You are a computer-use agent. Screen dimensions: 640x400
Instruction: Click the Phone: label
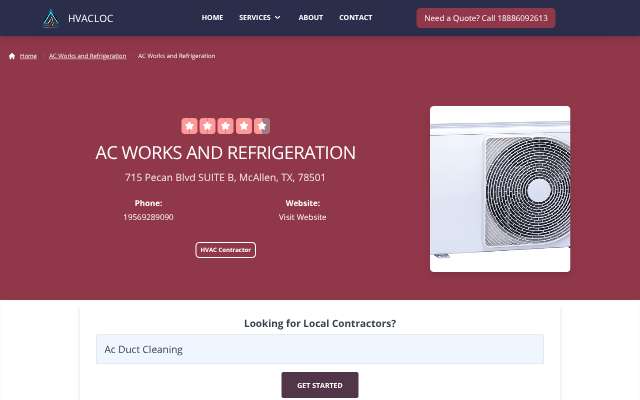[x=148, y=203]
